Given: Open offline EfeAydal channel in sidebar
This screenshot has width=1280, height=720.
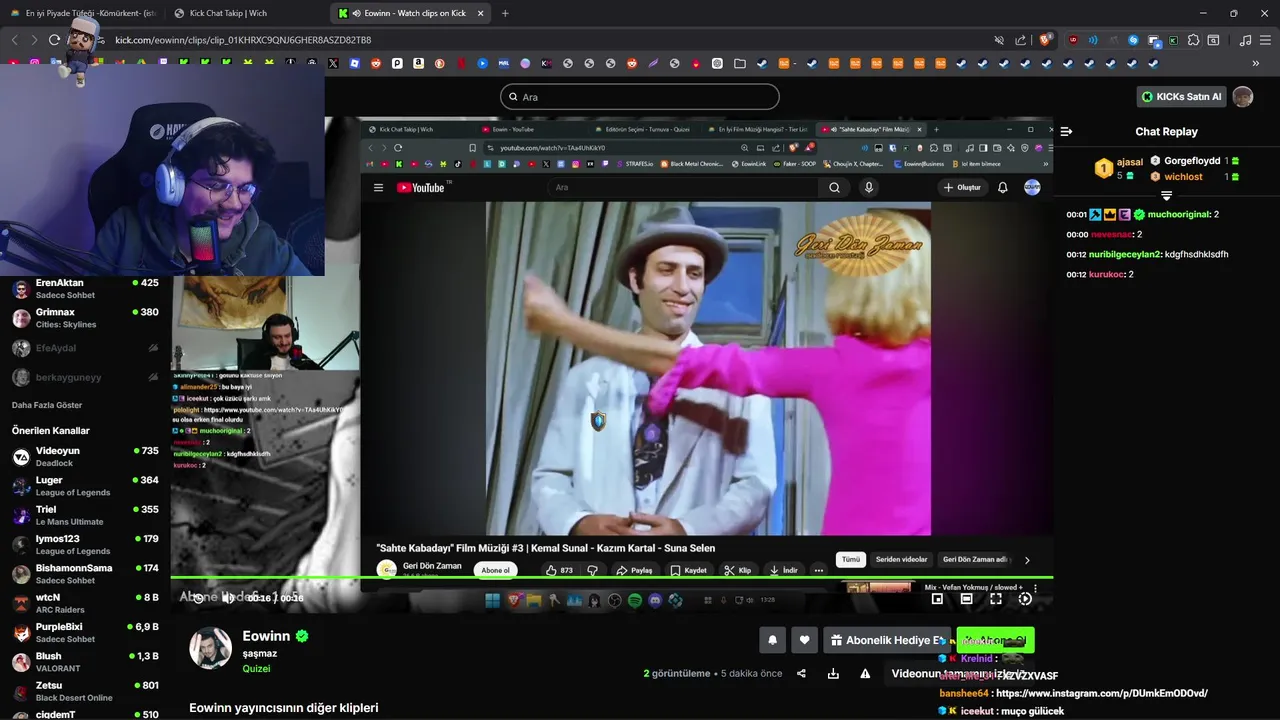Looking at the screenshot, I should pyautogui.click(x=85, y=348).
